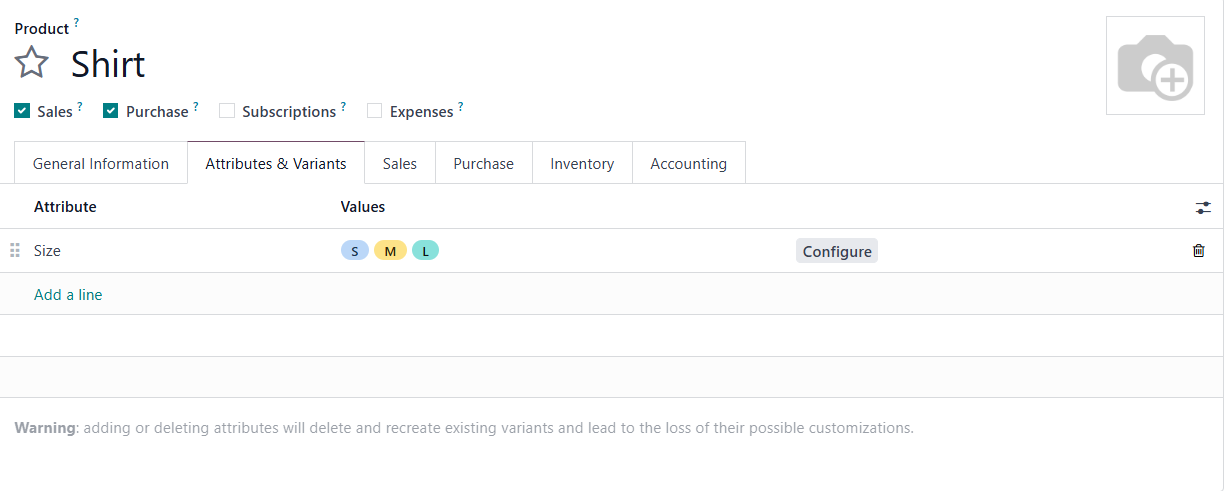This screenshot has width=1224, height=491.
Task: Click the camera icon to upload product image
Action: tap(1154, 65)
